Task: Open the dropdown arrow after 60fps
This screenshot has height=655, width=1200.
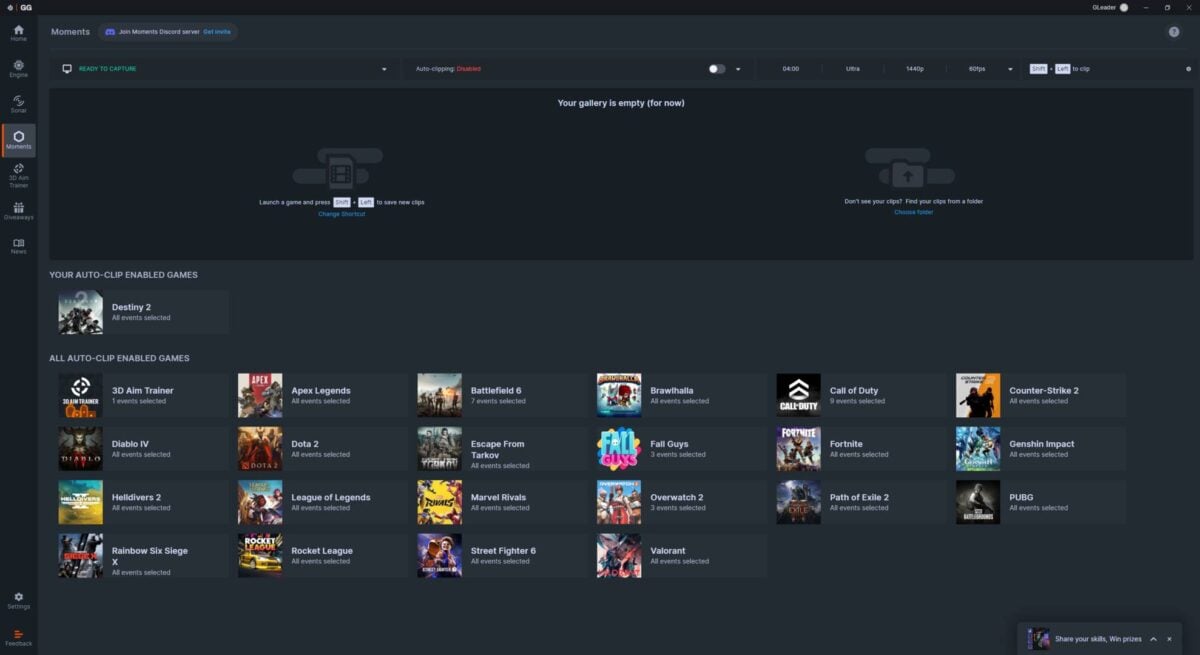Action: (1010, 69)
